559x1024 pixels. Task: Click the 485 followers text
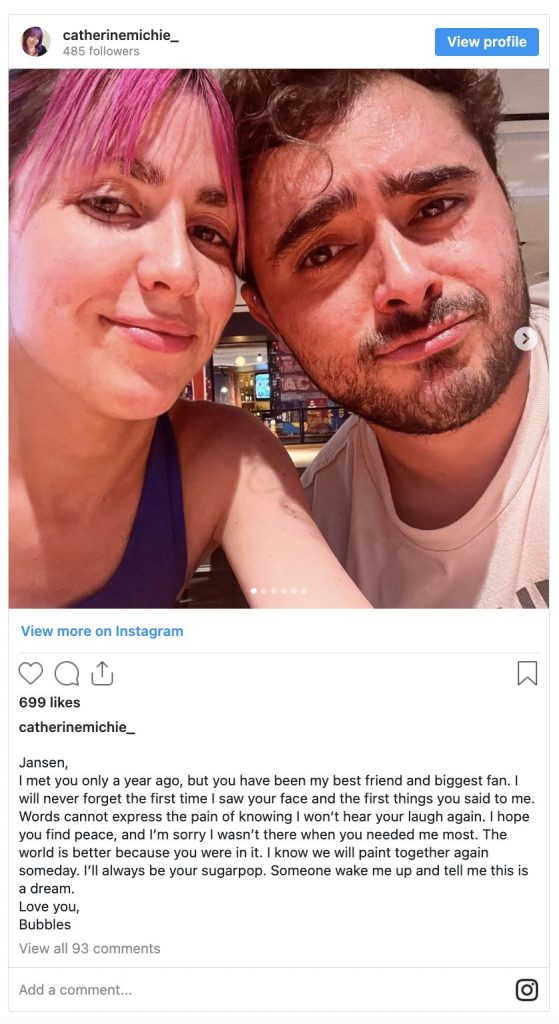tap(101, 51)
